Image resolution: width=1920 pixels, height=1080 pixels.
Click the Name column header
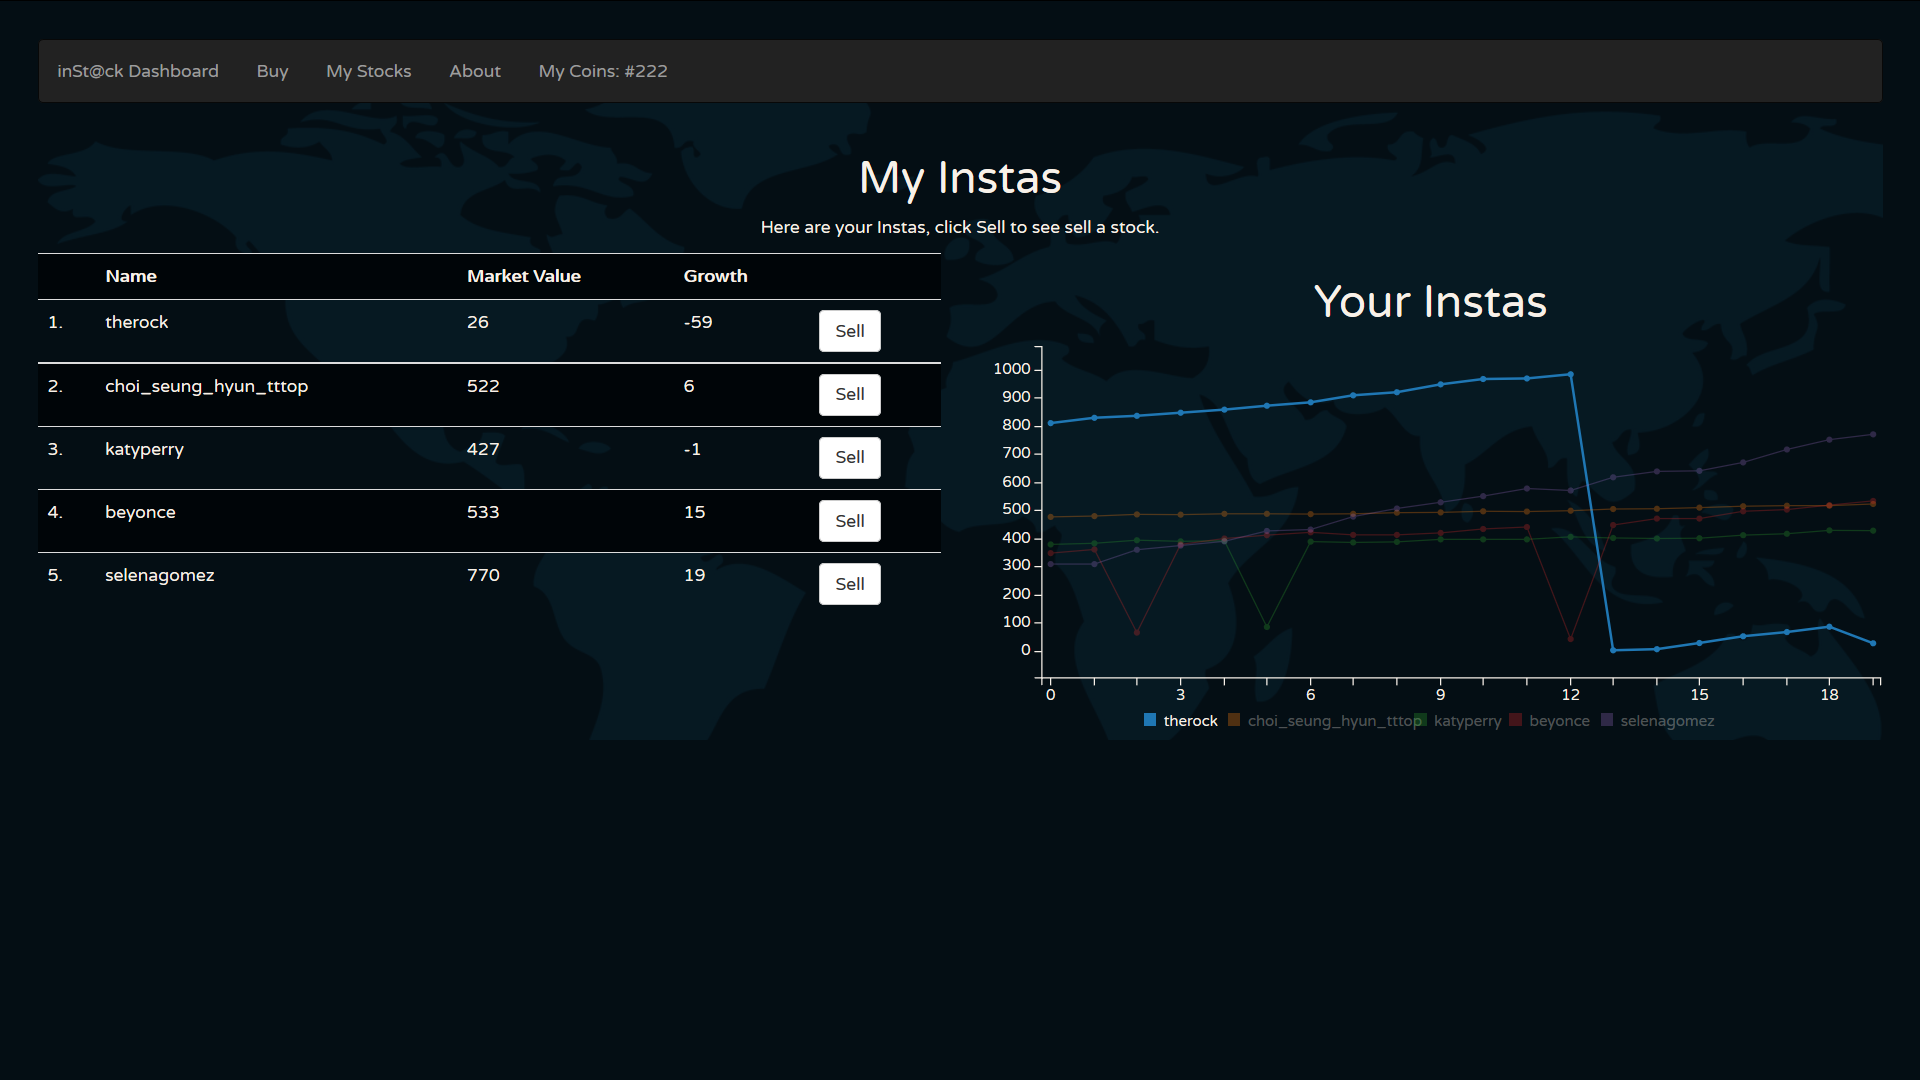coord(131,276)
